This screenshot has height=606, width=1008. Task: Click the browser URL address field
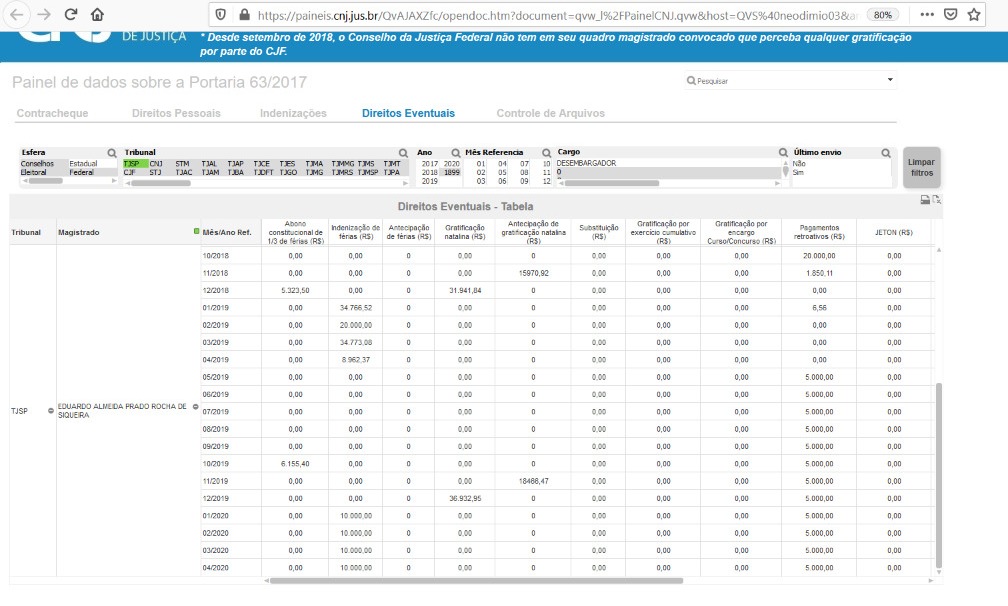(x=550, y=15)
